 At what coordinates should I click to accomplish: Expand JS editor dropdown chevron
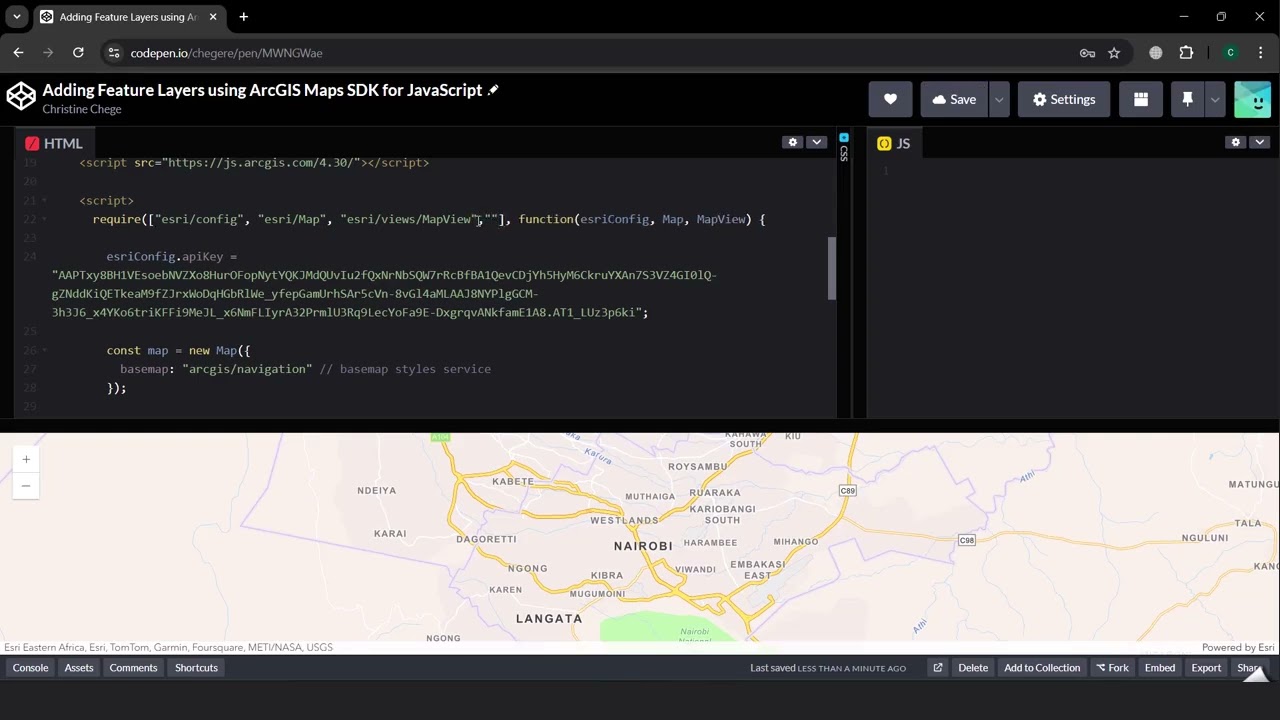pyautogui.click(x=1260, y=143)
